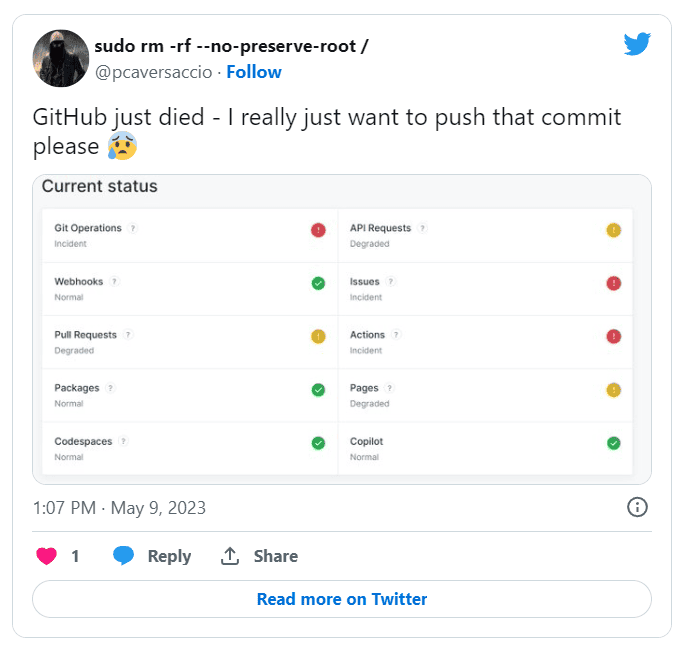686x651 pixels.
Task: Open the tweet info circle icon
Action: tap(637, 507)
